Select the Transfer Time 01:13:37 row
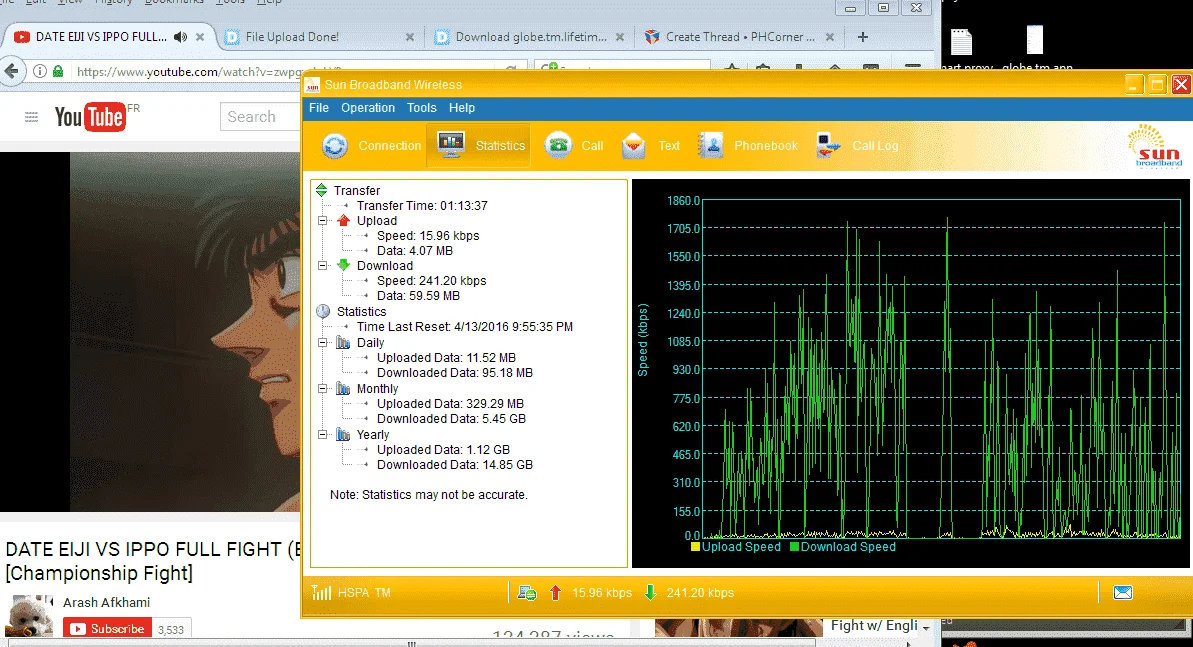This screenshot has height=647, width=1193. click(422, 206)
